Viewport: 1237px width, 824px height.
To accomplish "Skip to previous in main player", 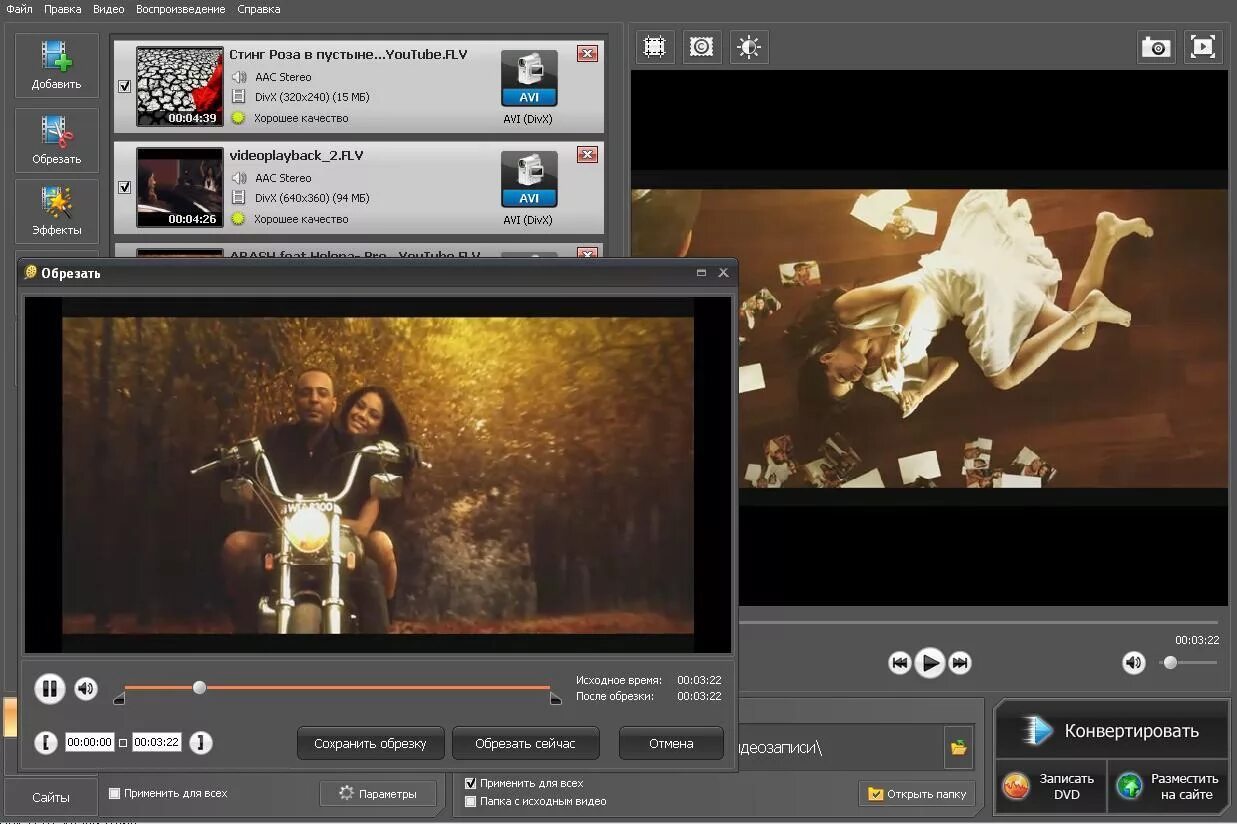I will pos(900,662).
